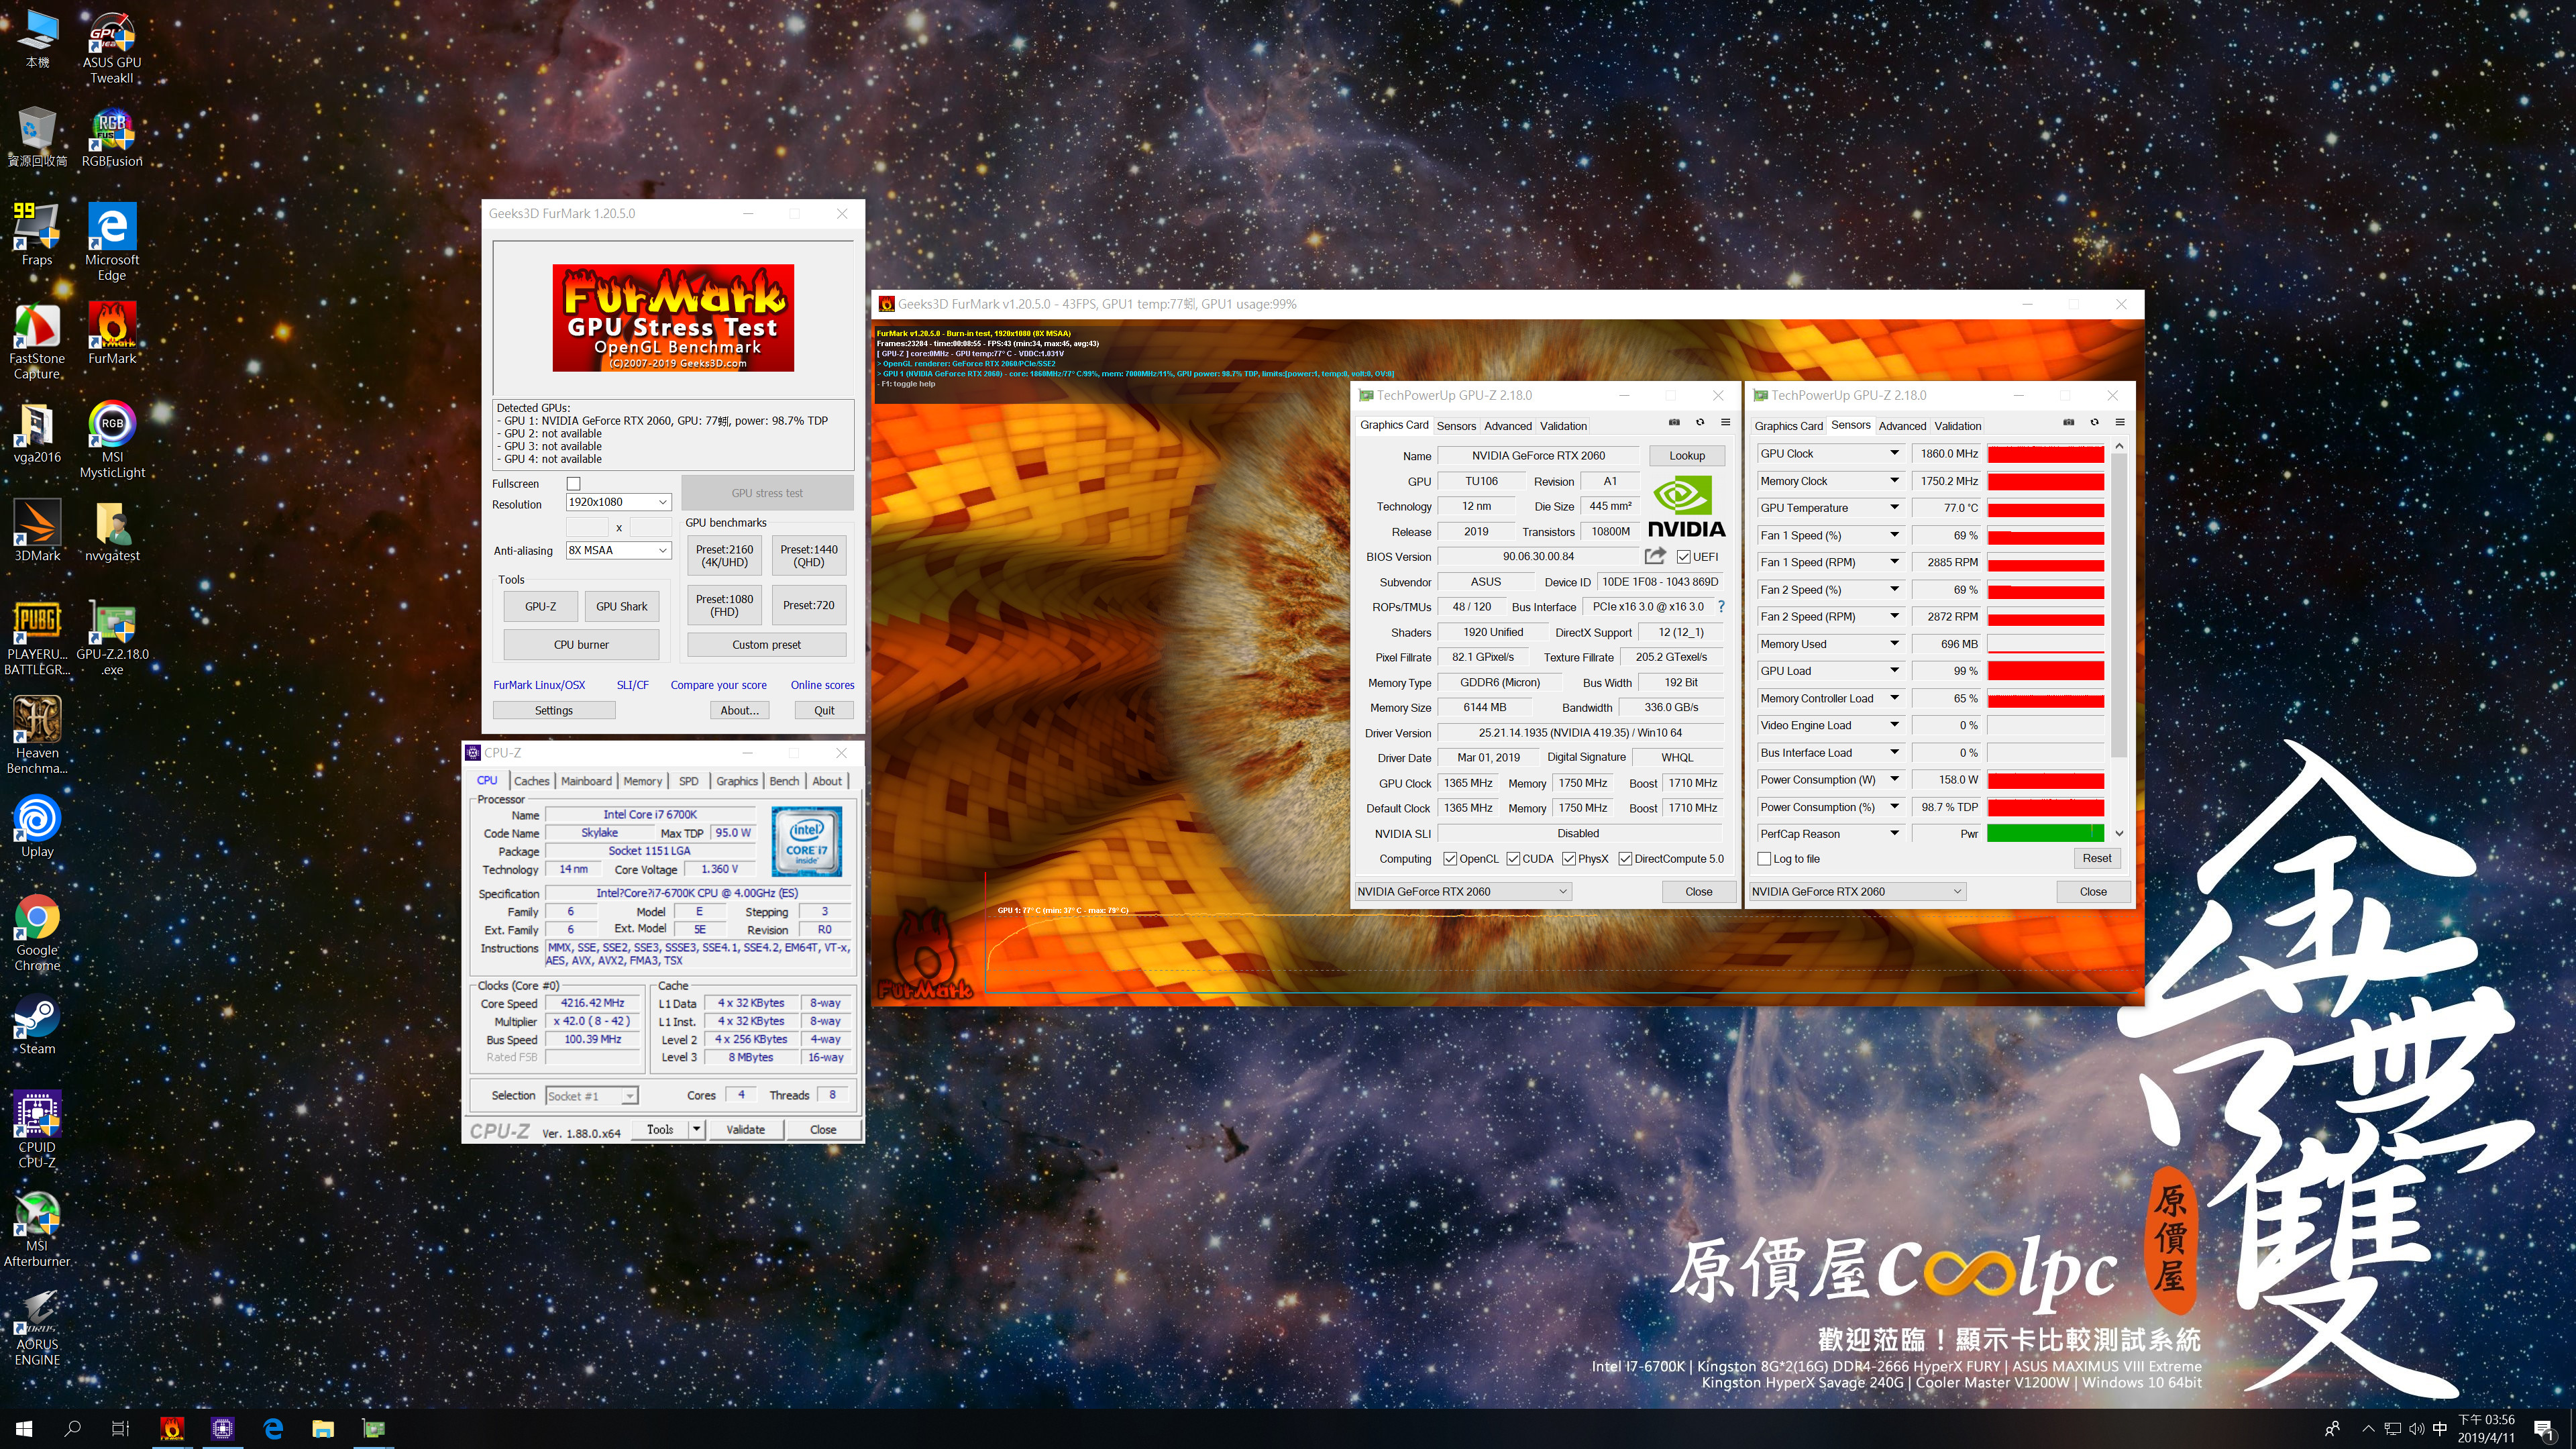2576x1449 pixels.
Task: Click Windows Start button on taskbar
Action: point(24,1429)
